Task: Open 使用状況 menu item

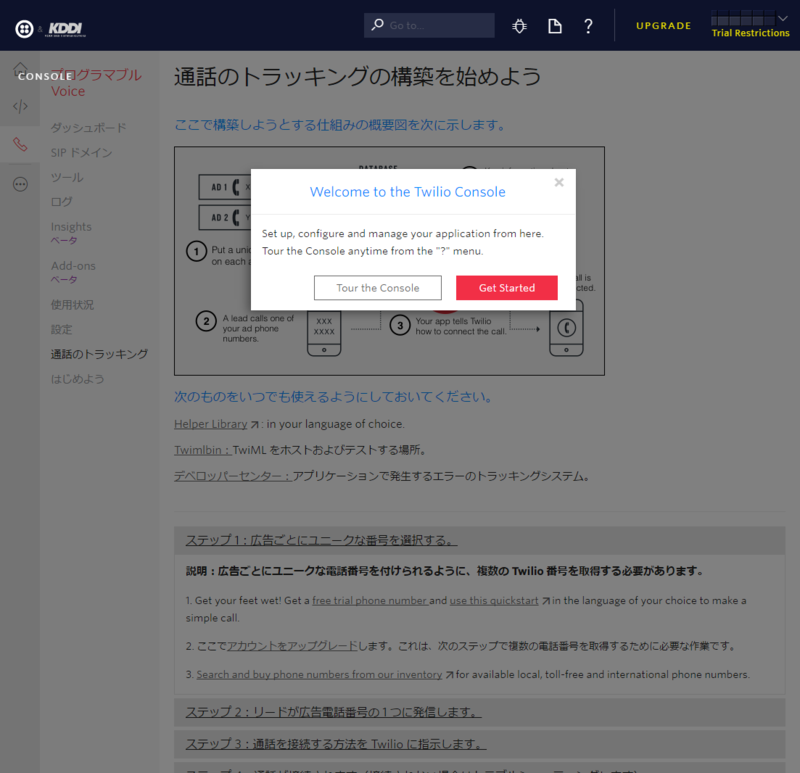Action: [x=72, y=305]
